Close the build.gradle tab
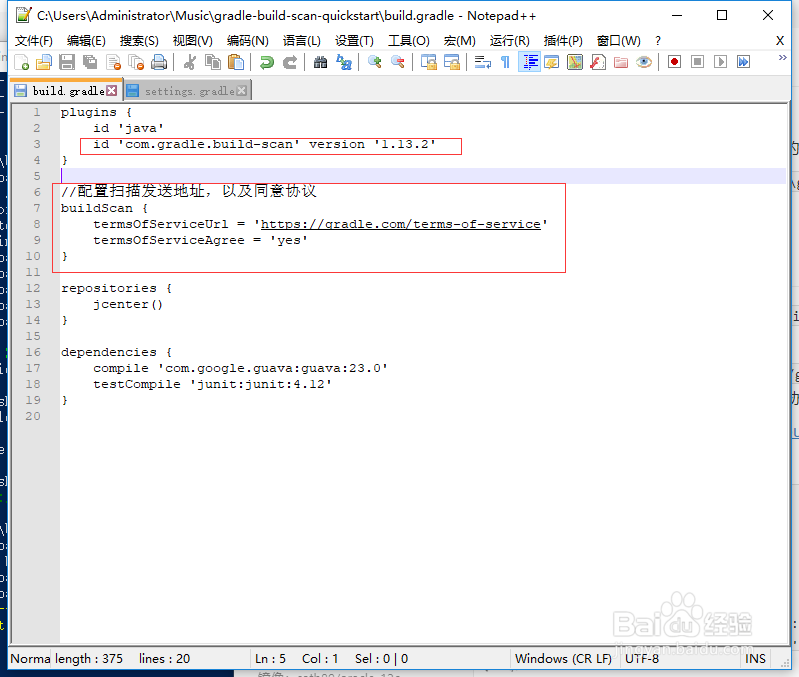The image size is (799, 677). pos(112,91)
